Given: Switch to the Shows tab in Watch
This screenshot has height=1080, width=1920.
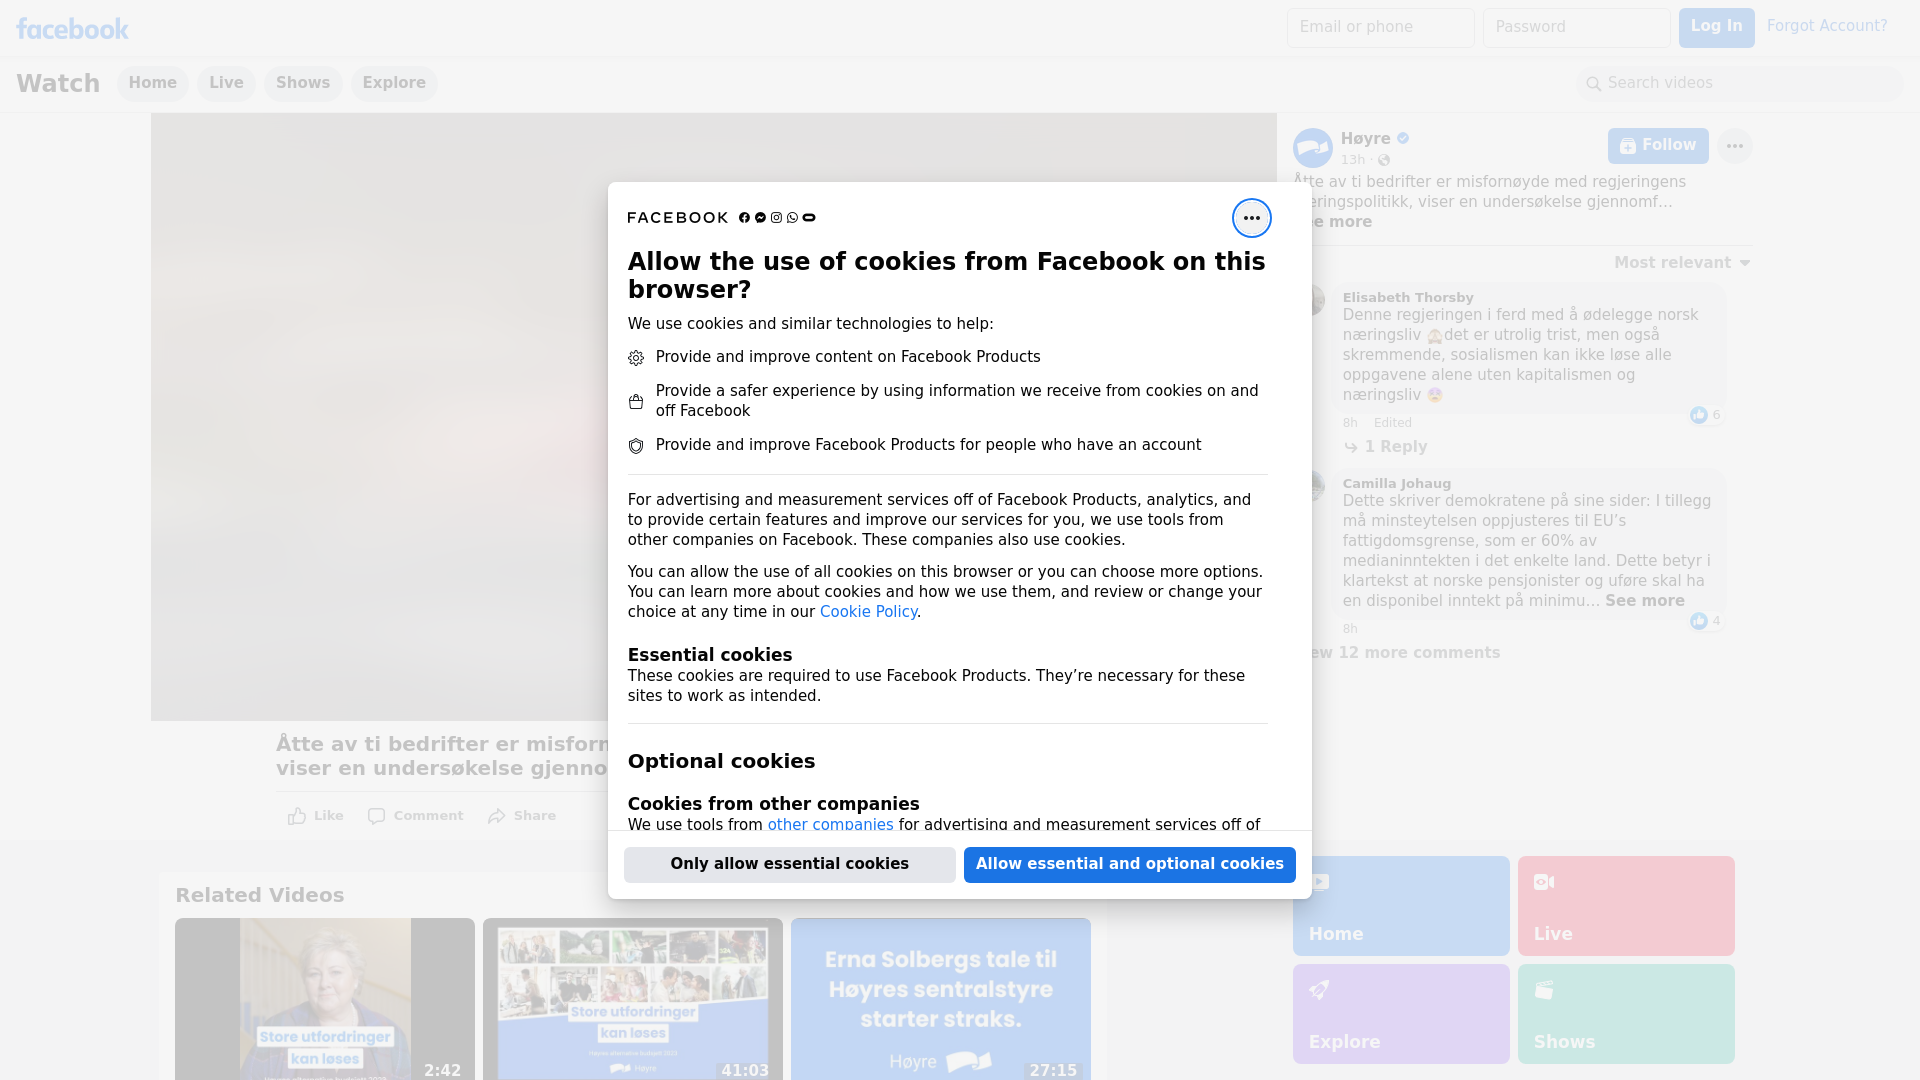Looking at the screenshot, I should 303,83.
